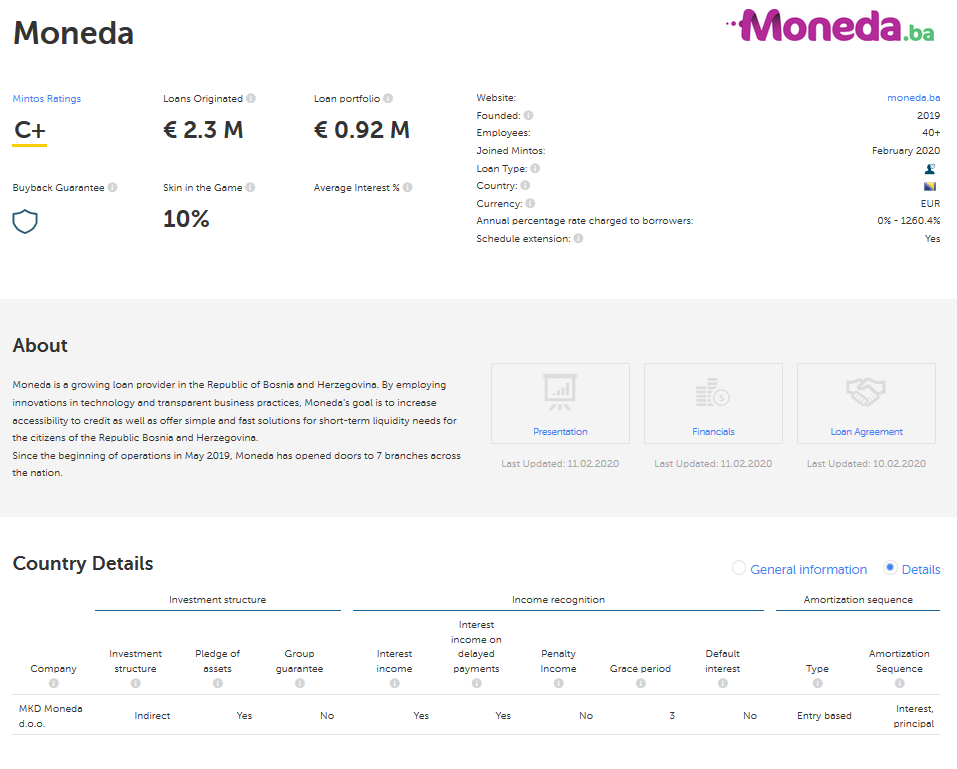Click info icon next to Average Interest %
Viewport: 957px width, 769px height.
pyautogui.click(x=408, y=187)
